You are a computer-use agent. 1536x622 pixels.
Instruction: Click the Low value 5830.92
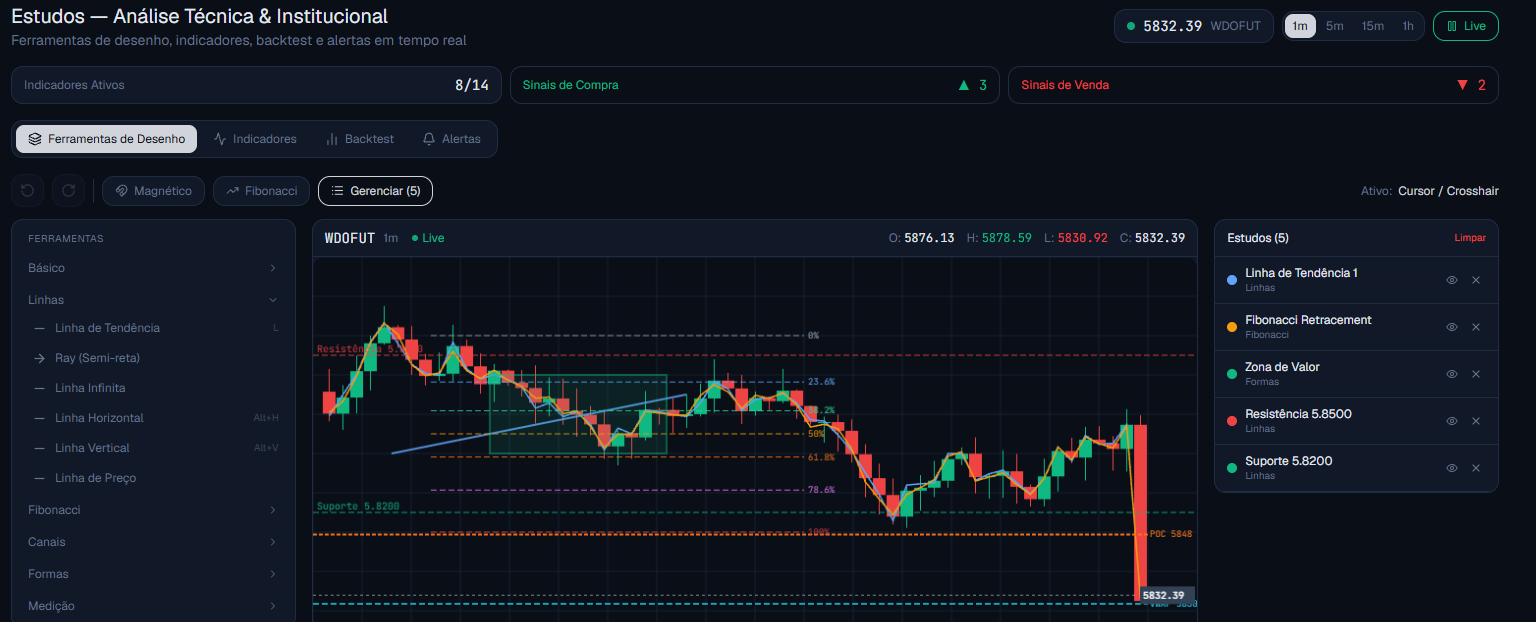coord(1082,238)
